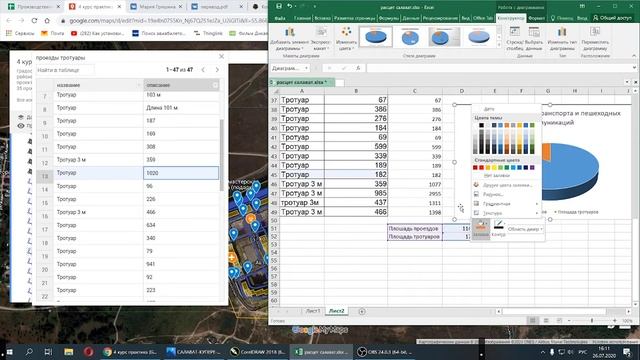Open Select Data dialog
The height and width of the screenshot is (360, 640).
click(534, 39)
